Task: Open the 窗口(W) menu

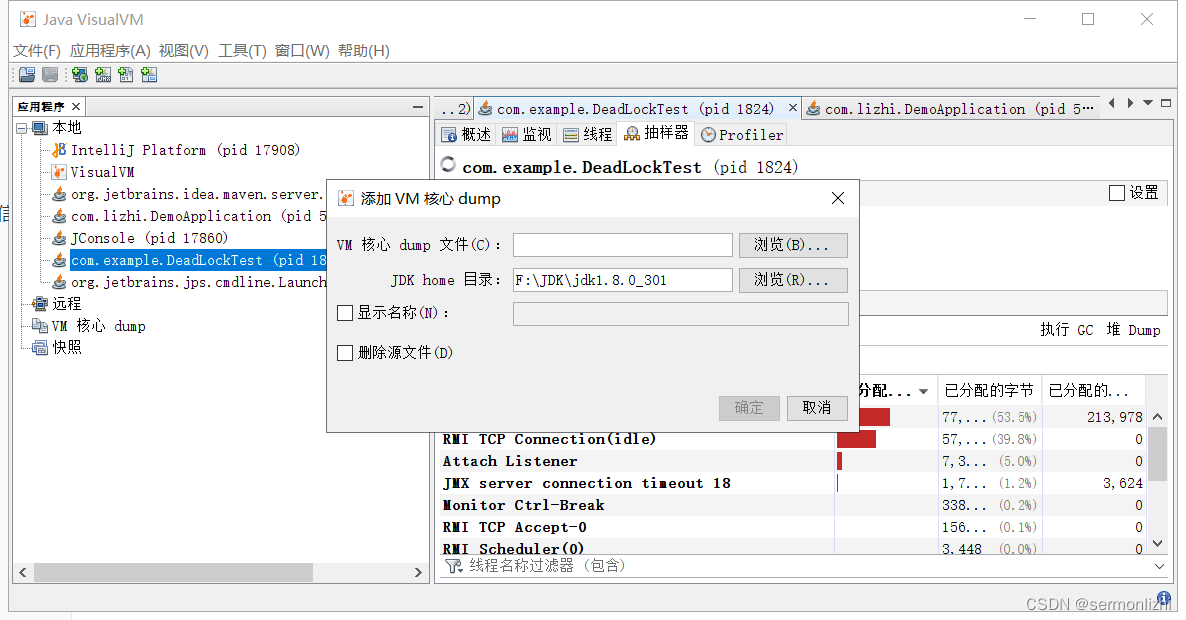Action: pos(302,51)
